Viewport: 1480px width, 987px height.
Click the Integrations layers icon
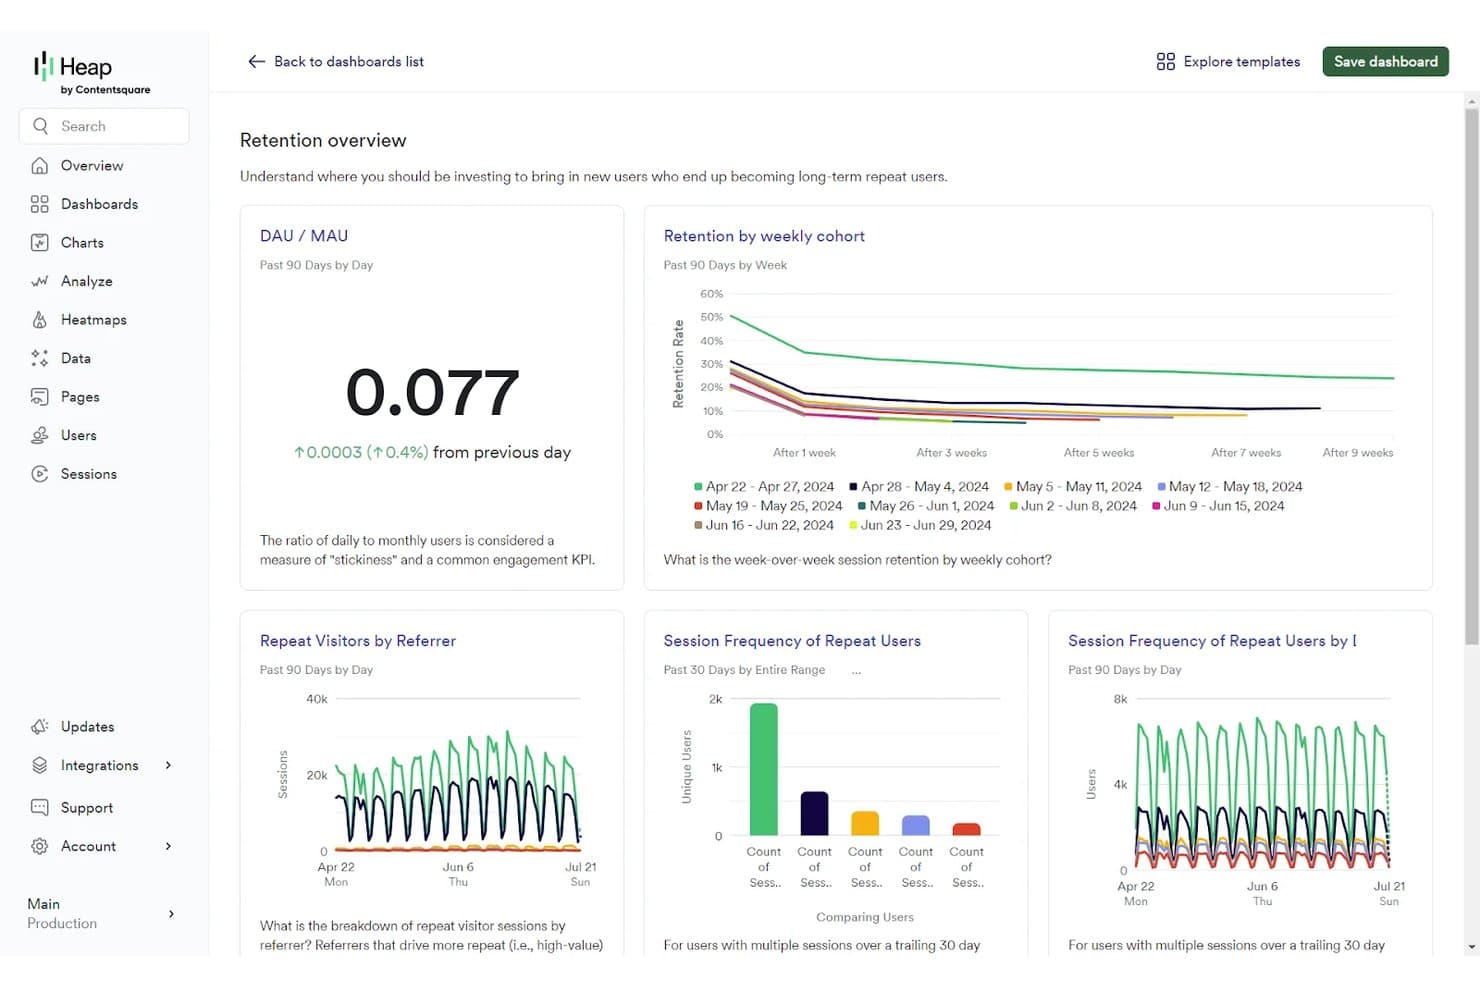(40, 765)
